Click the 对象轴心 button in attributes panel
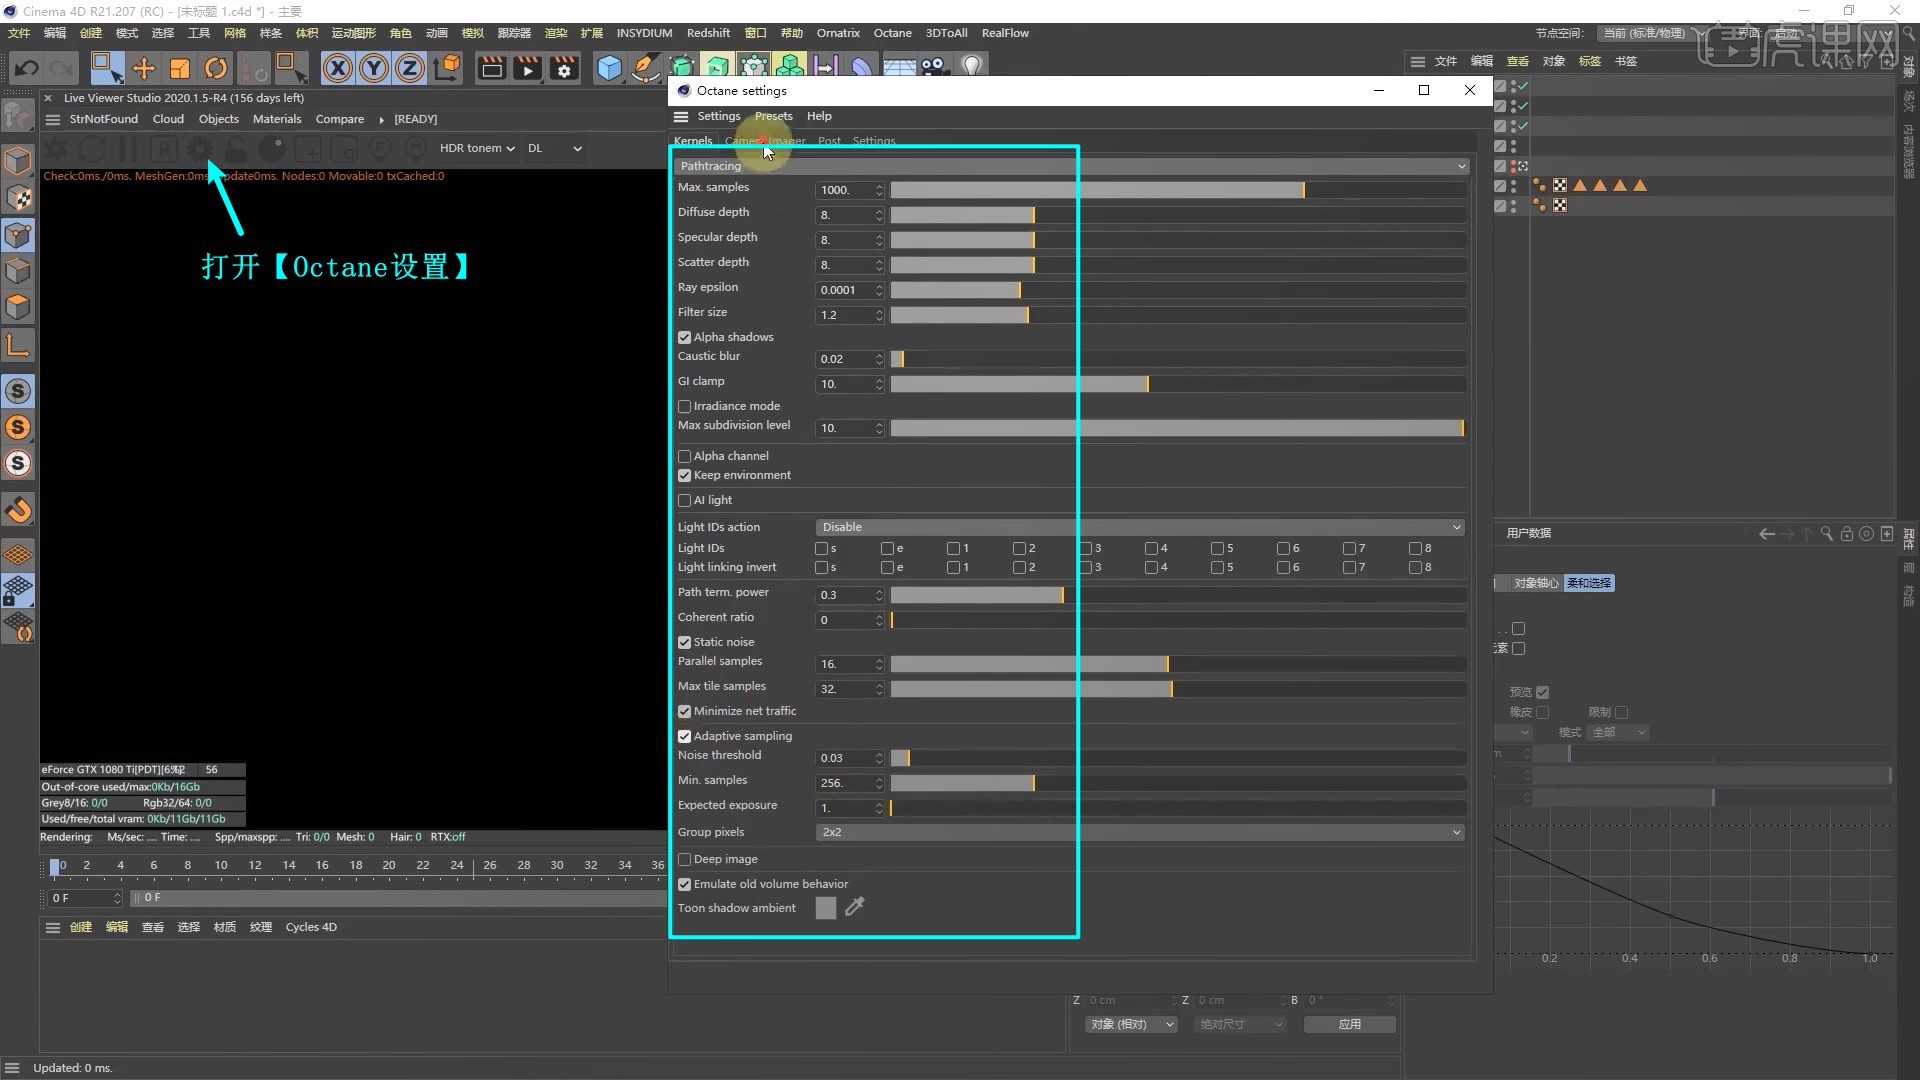This screenshot has width=1920, height=1080. (x=1536, y=583)
